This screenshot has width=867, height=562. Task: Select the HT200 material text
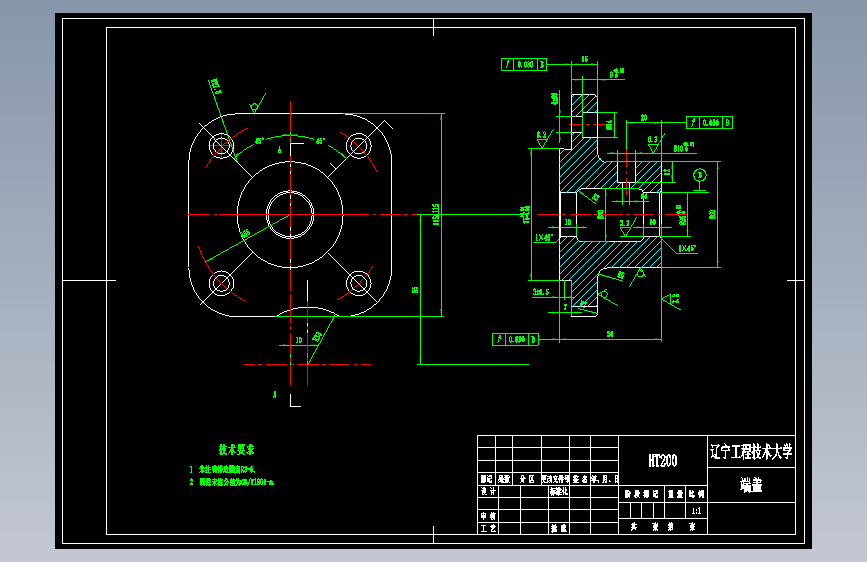coord(662,461)
